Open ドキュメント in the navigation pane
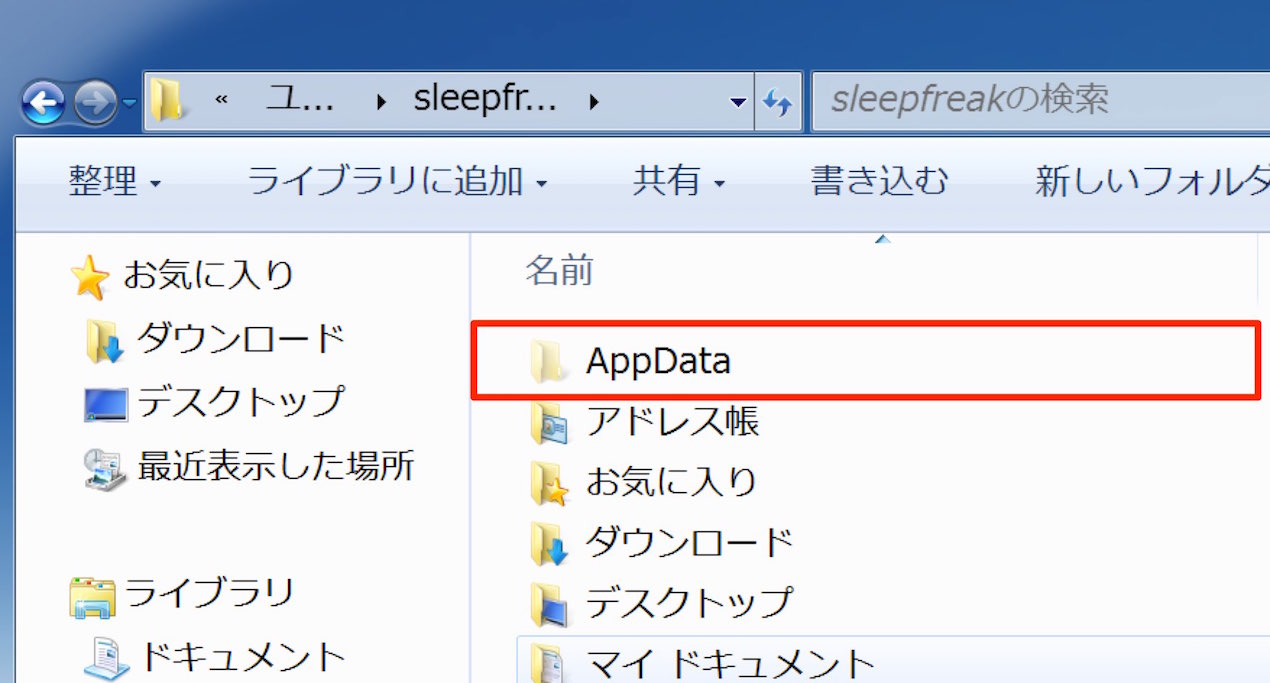 coord(242,658)
